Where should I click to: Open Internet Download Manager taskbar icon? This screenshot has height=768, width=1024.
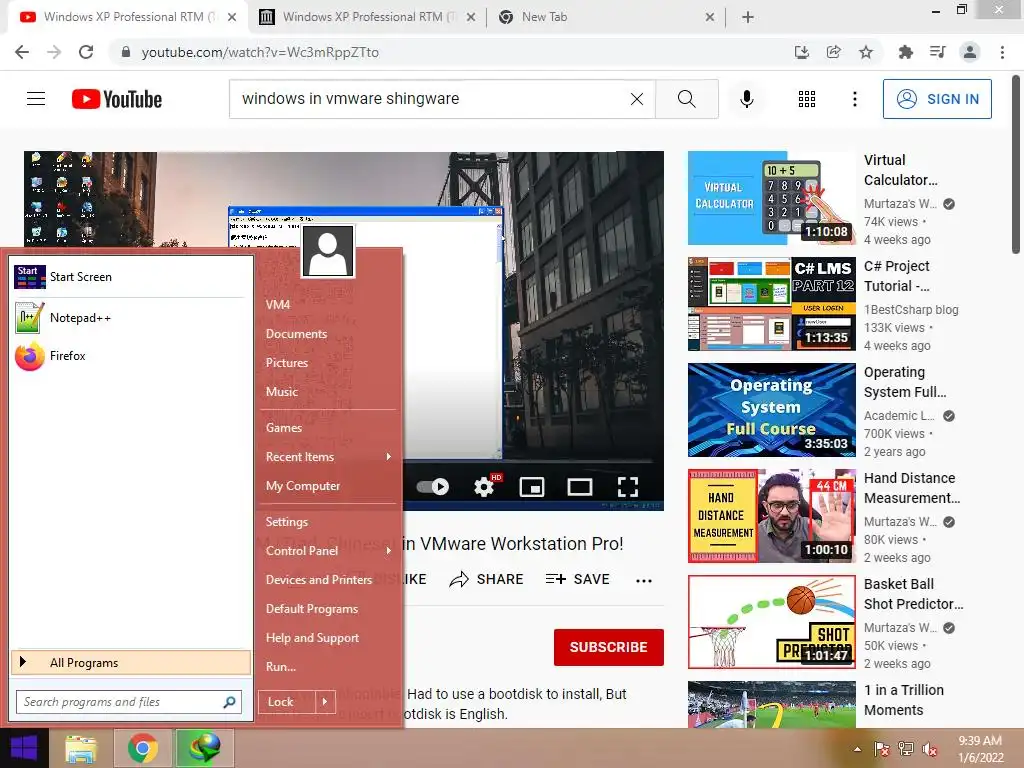coord(204,748)
